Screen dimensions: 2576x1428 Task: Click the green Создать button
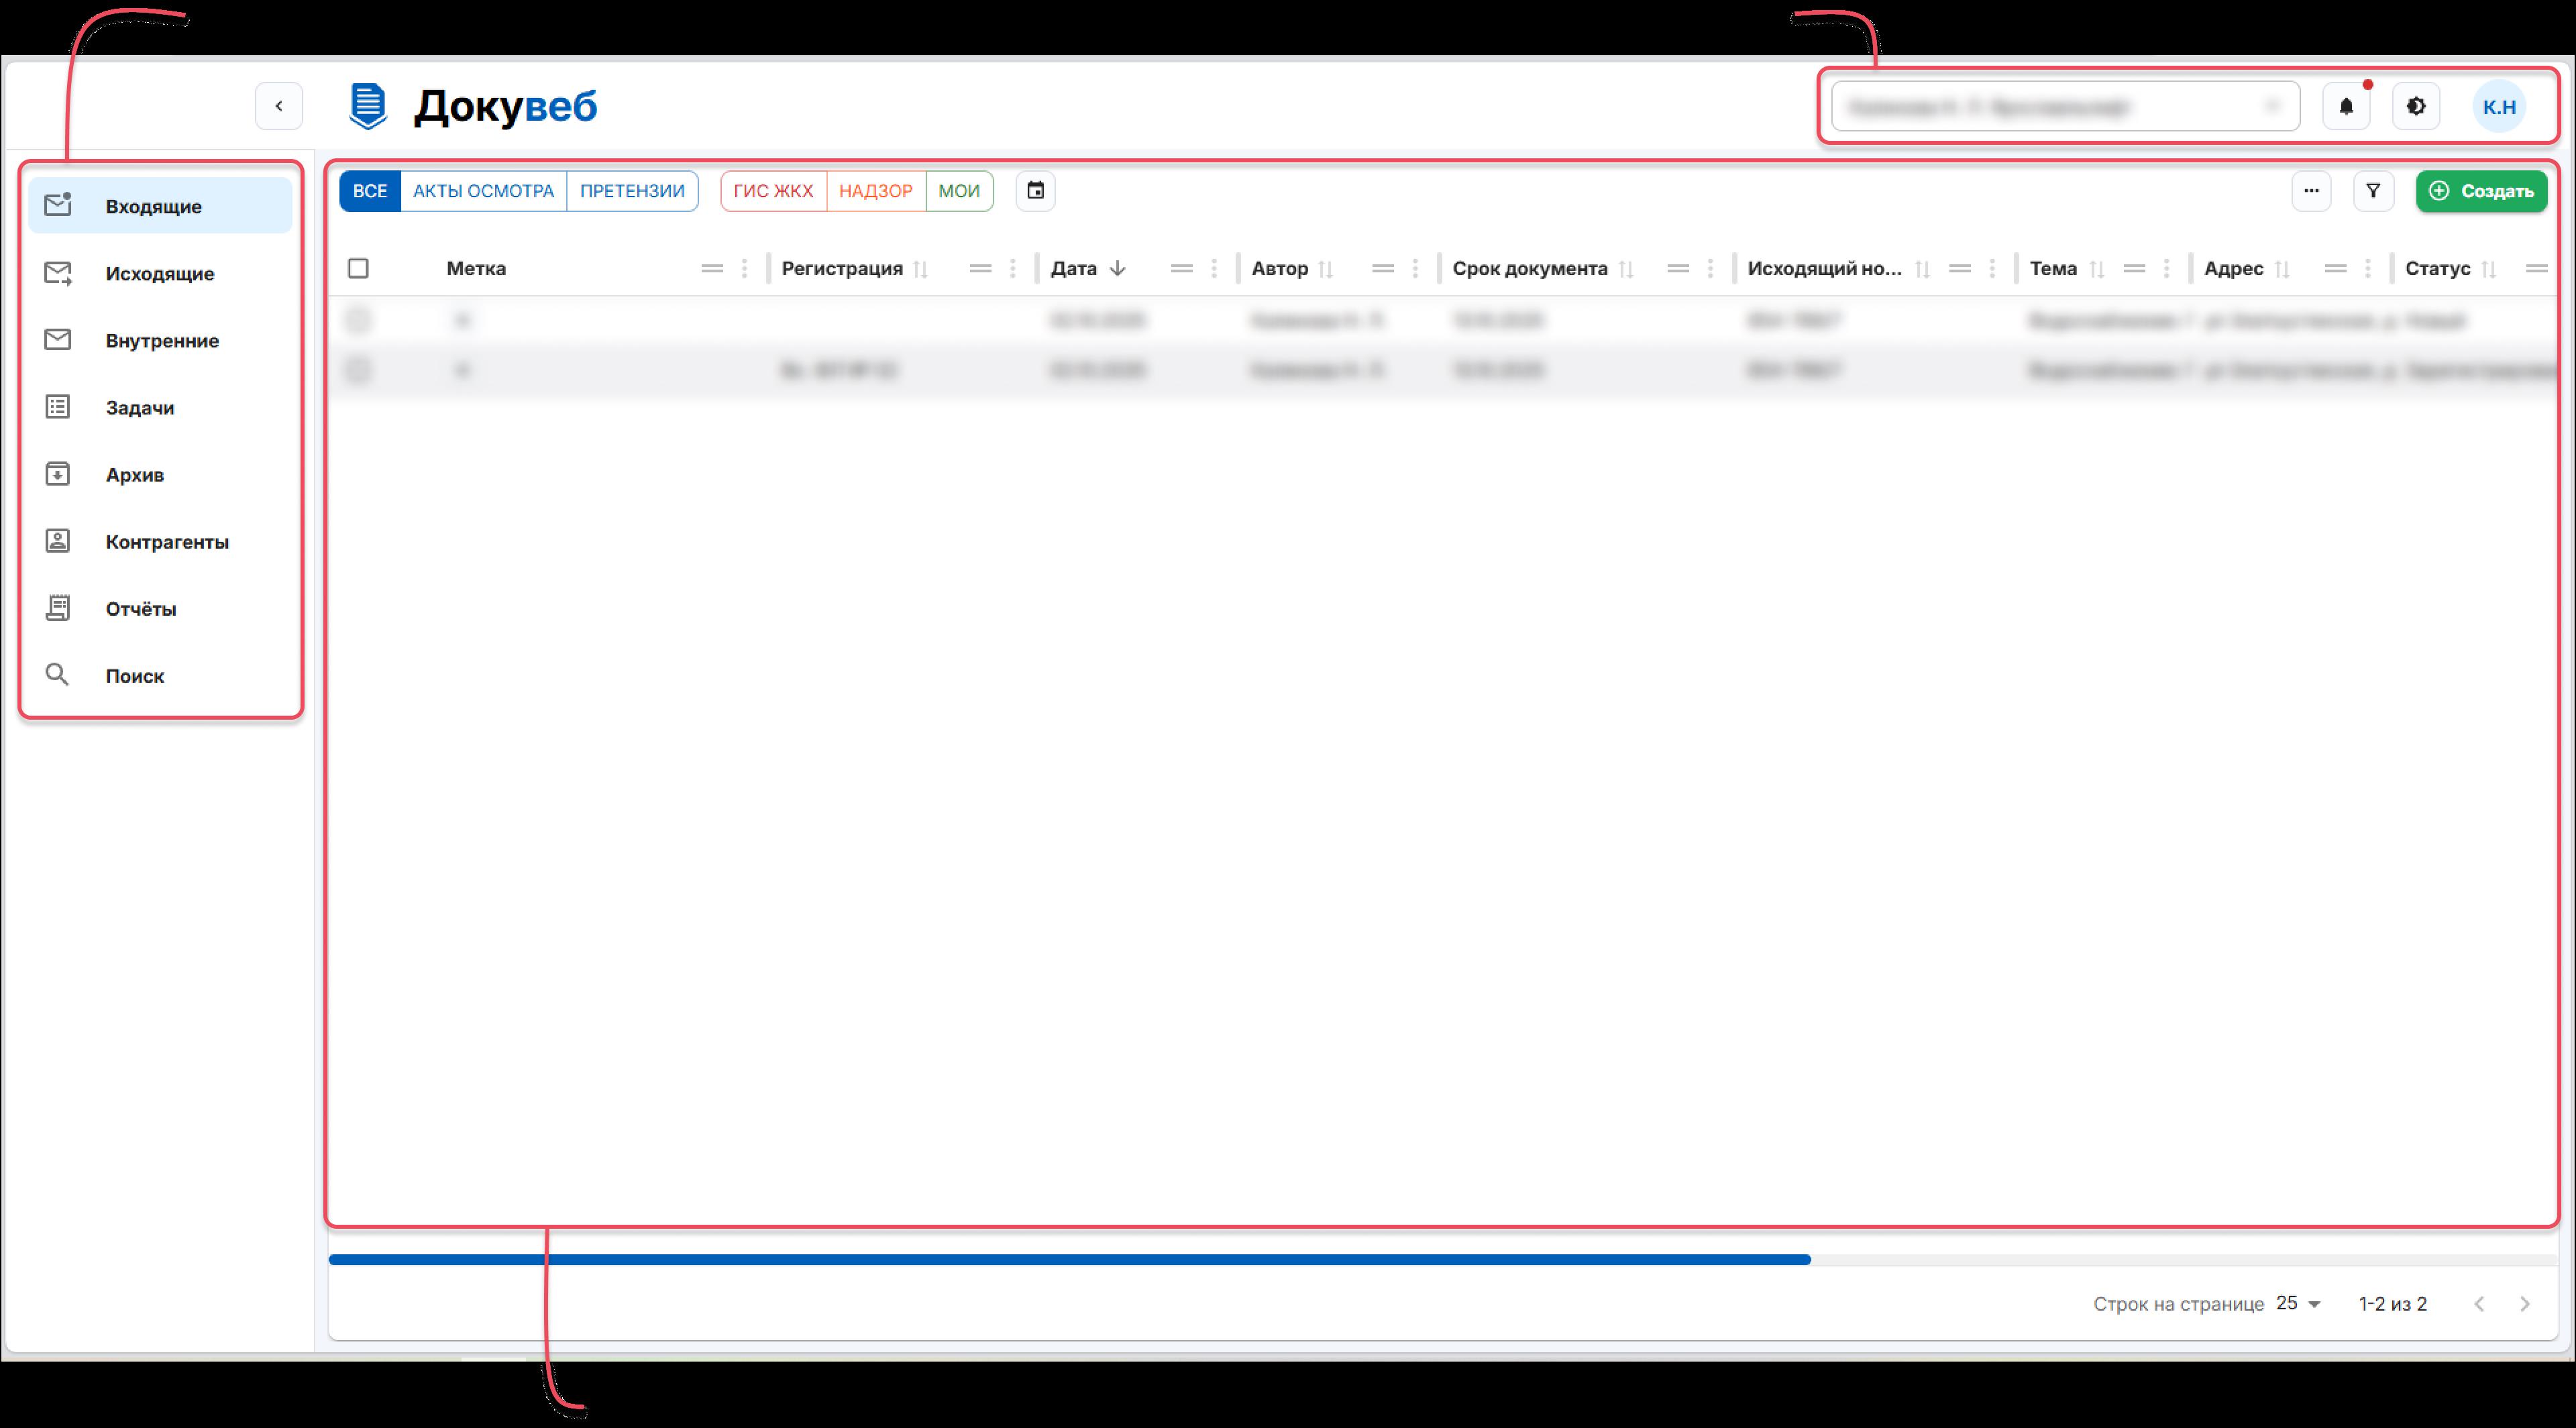2481,191
